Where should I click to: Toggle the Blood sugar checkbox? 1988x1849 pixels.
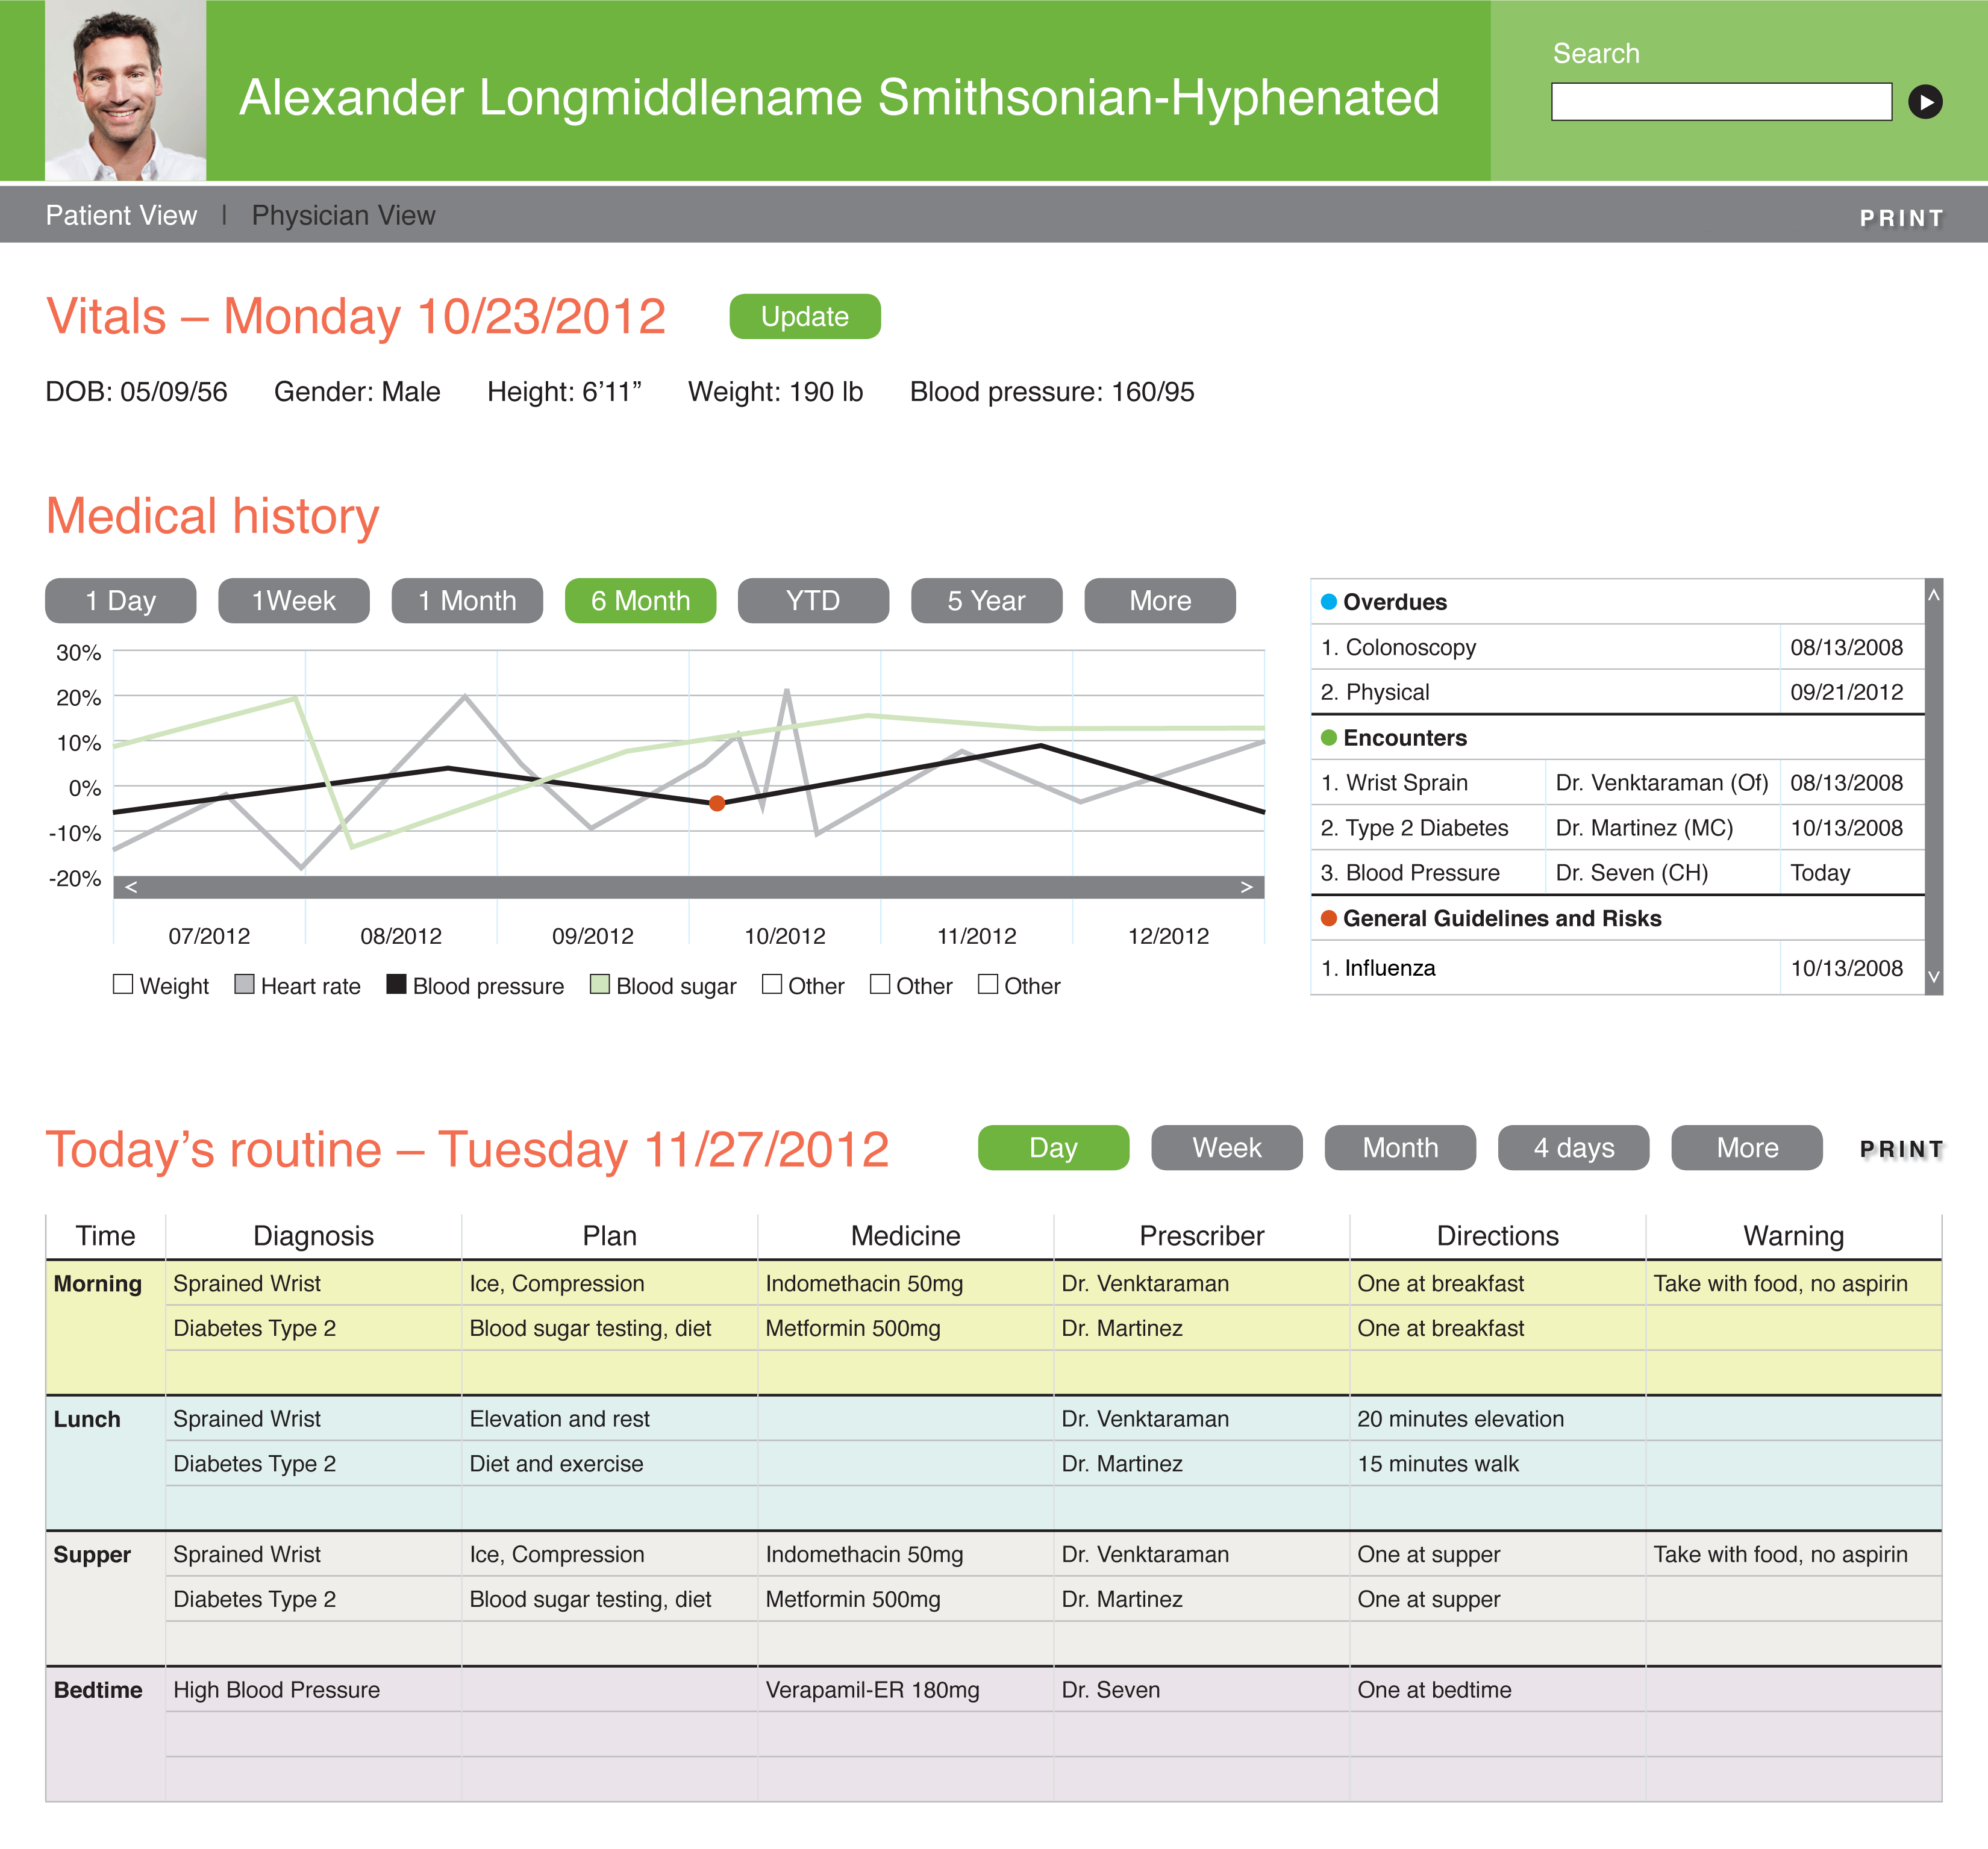point(599,984)
